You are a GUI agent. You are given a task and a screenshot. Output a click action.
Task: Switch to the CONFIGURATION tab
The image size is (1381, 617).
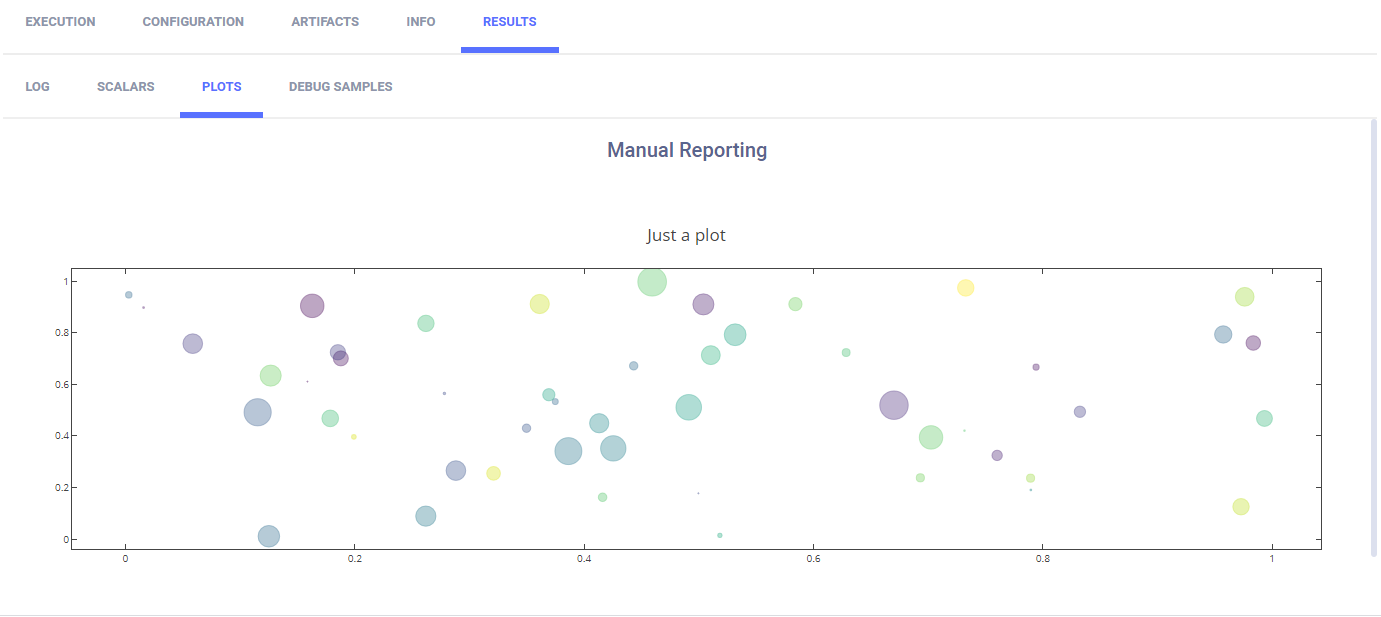tap(193, 22)
